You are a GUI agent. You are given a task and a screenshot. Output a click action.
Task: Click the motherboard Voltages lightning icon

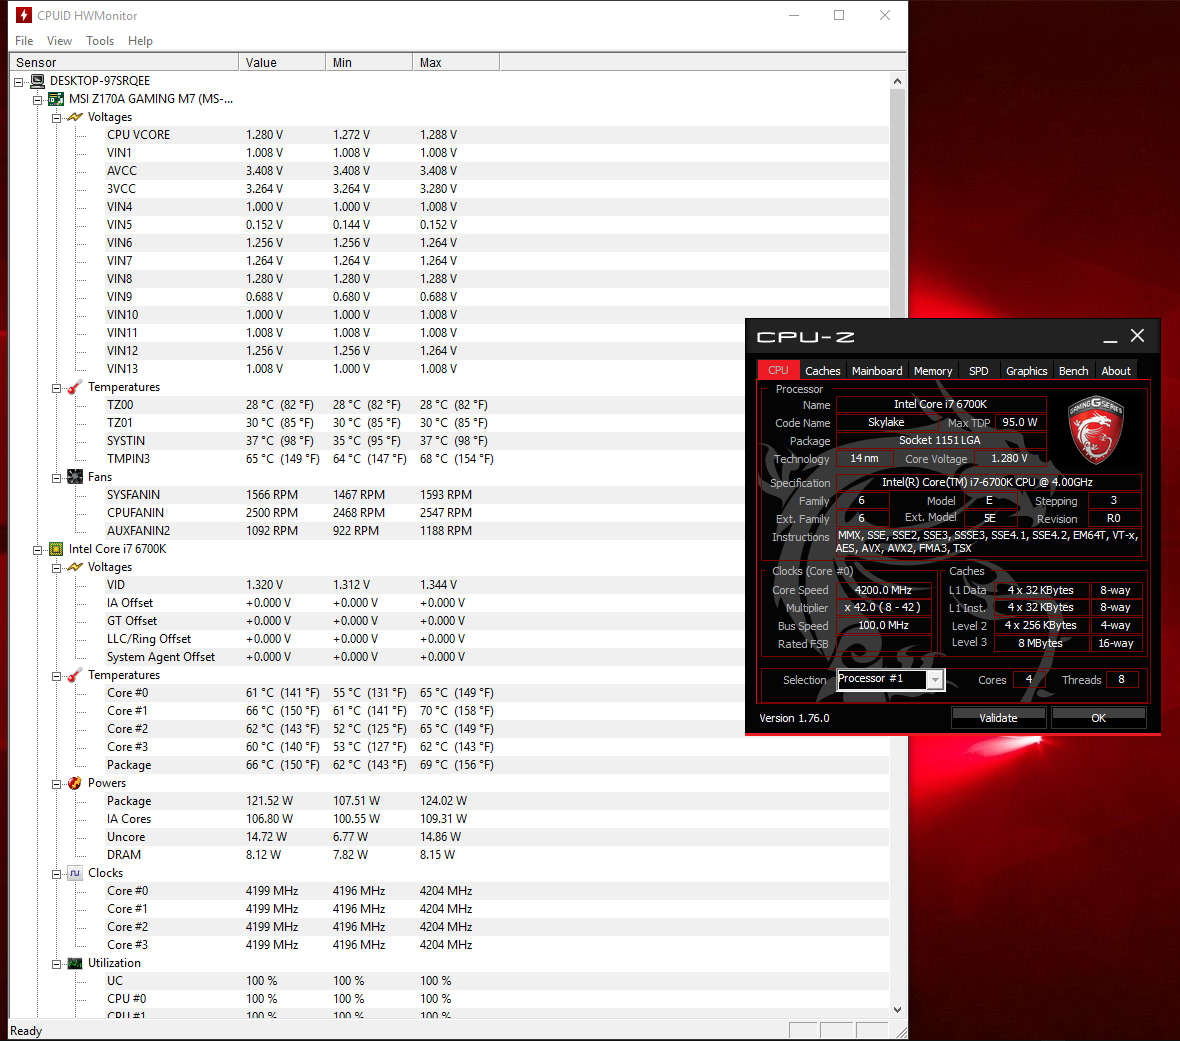pyautogui.click(x=75, y=117)
